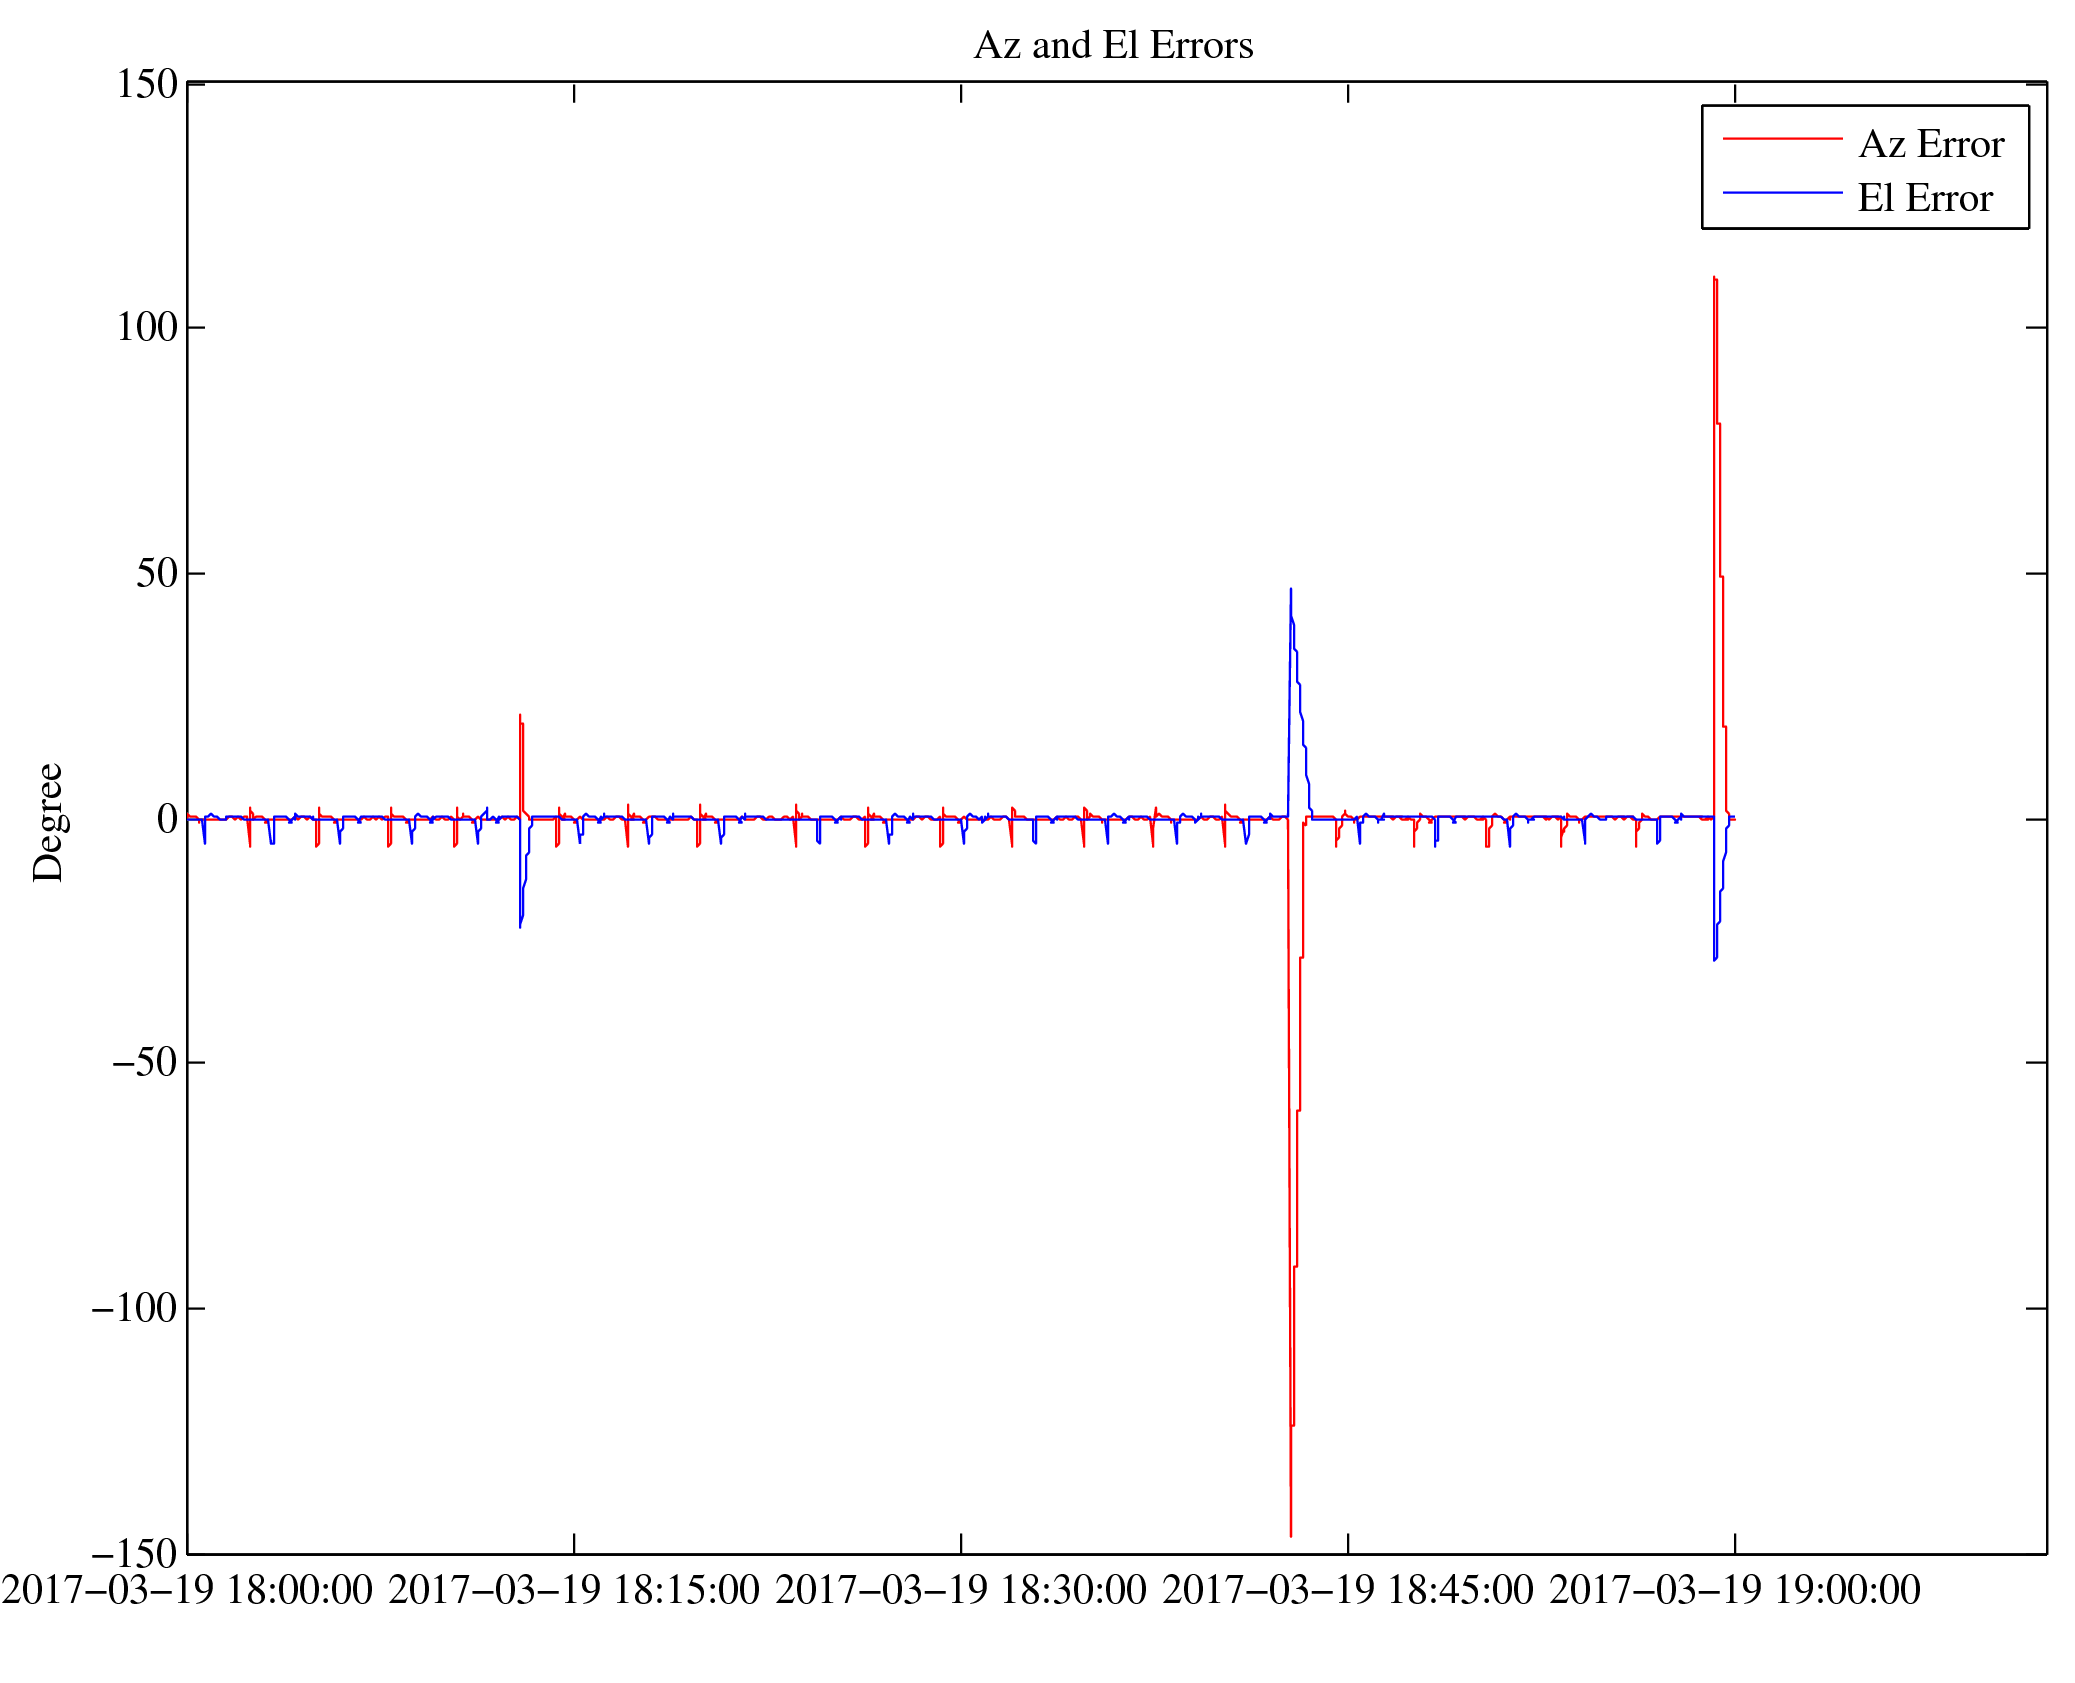This screenshot has width=2075, height=1683.
Task: Select the 'El Error' legend label
Action: (x=1925, y=198)
